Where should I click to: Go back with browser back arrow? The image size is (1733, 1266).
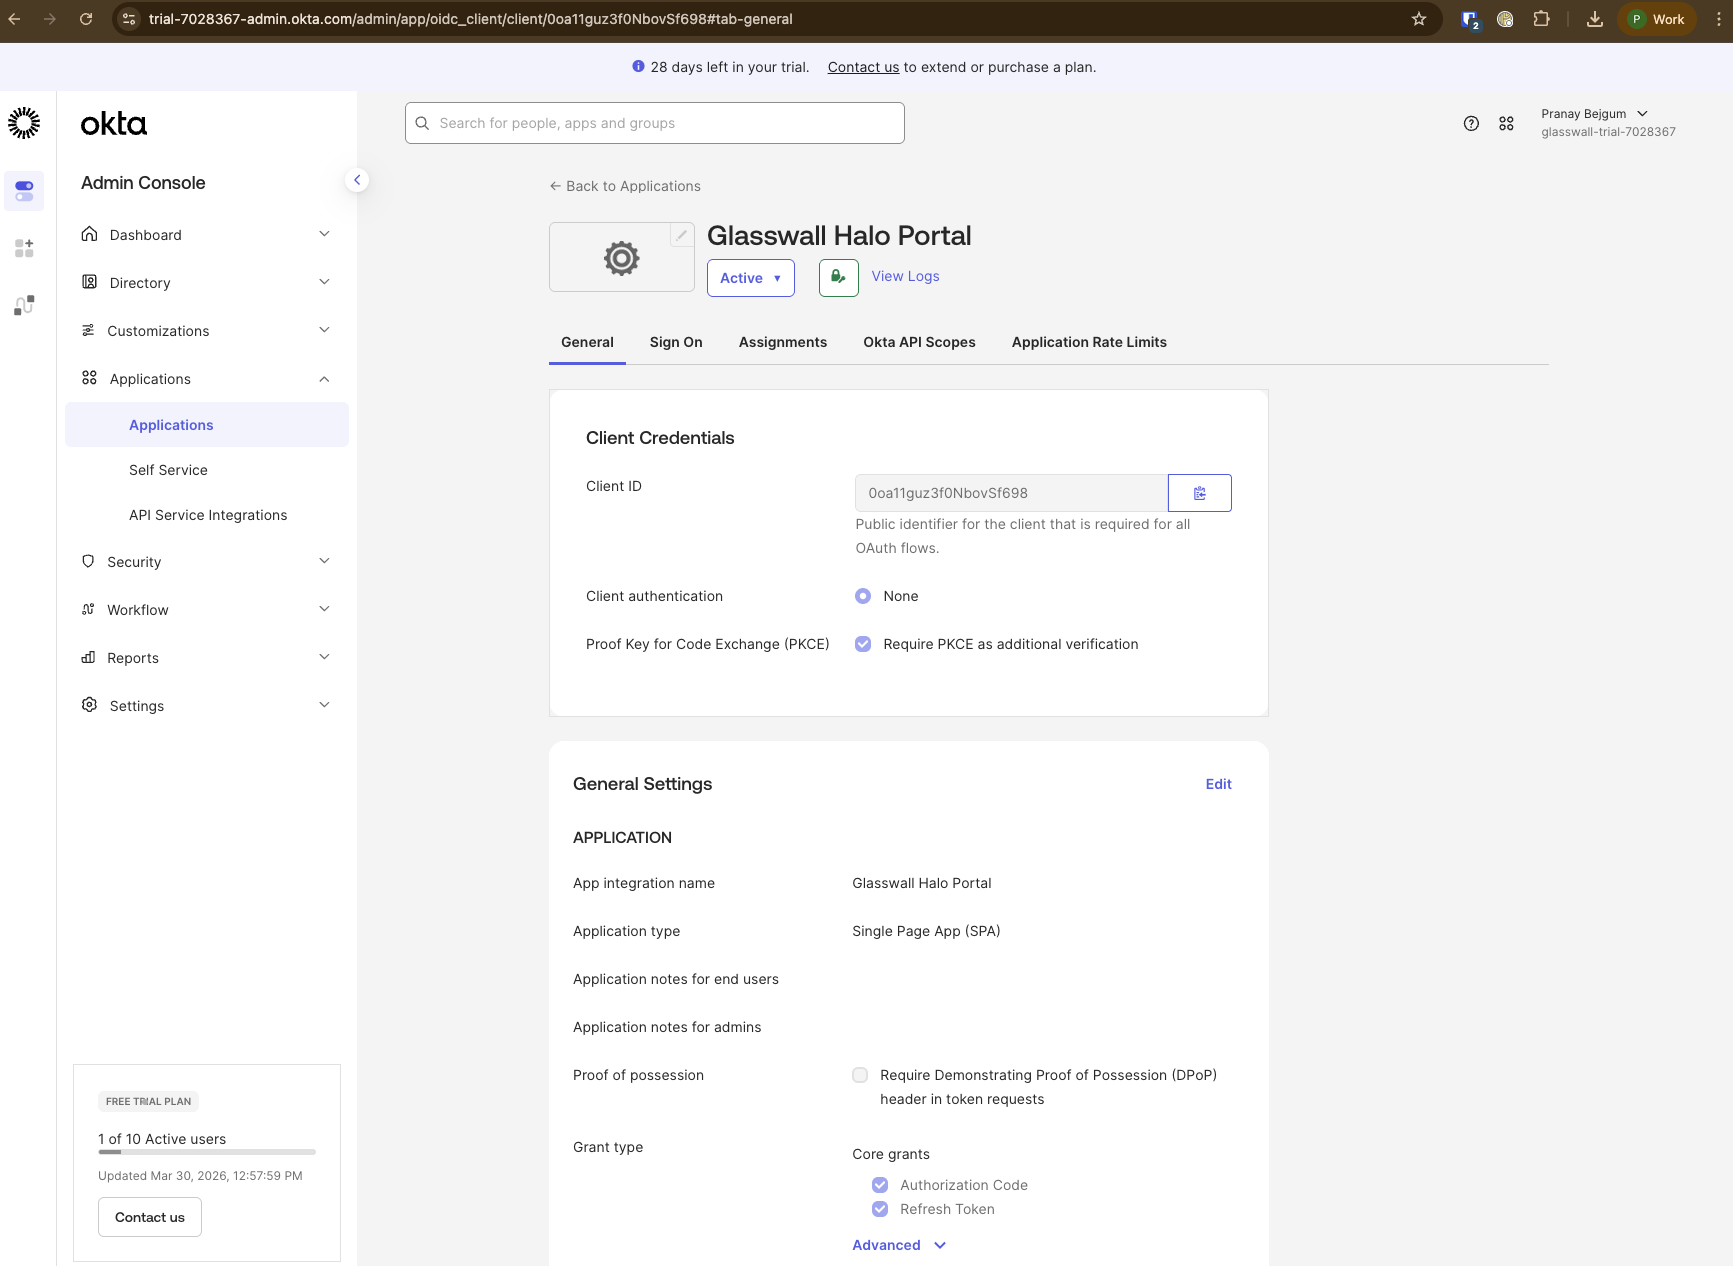pos(14,19)
